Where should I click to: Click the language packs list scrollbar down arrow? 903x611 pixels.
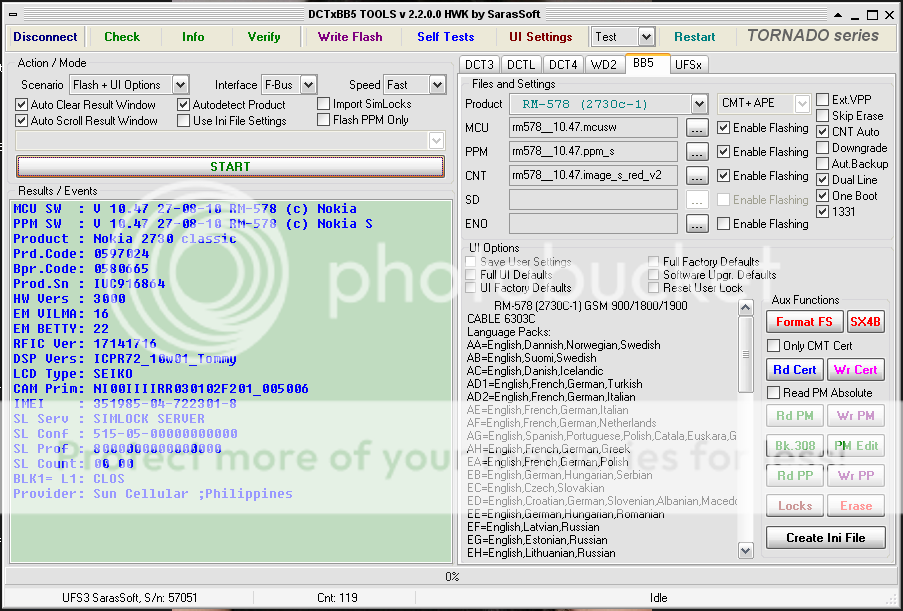745,550
